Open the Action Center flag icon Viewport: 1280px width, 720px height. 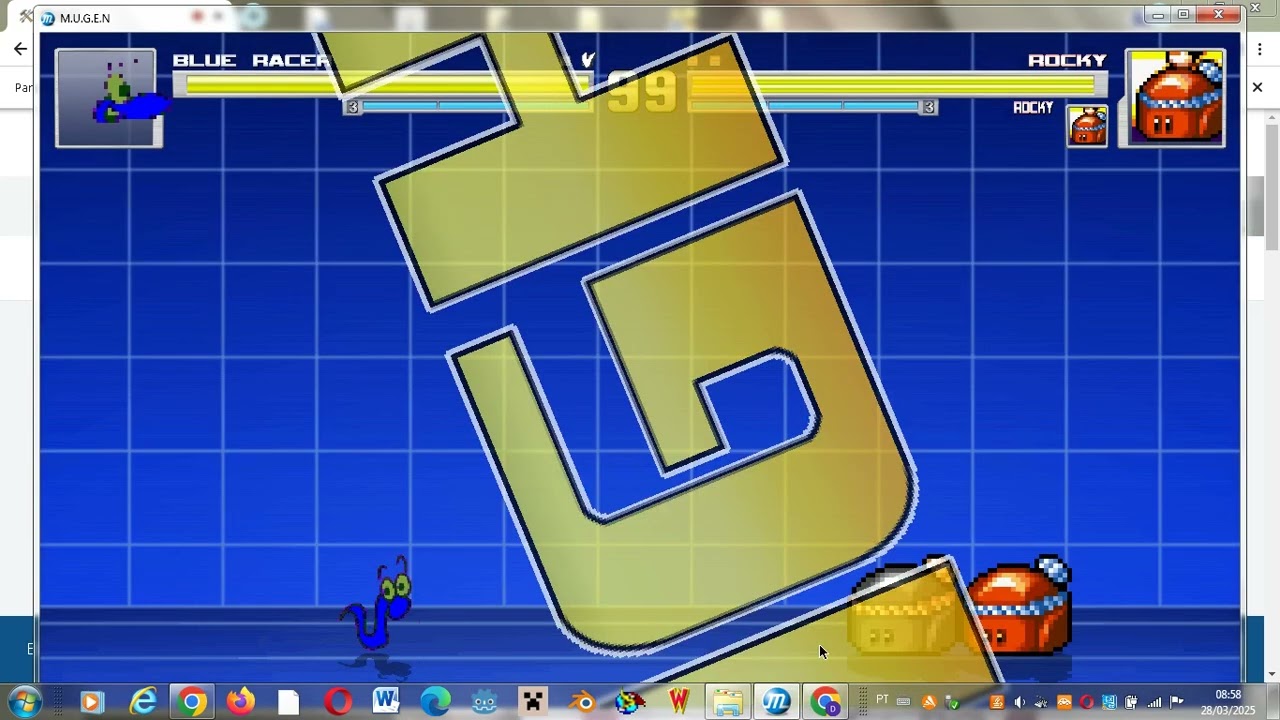(x=1176, y=702)
